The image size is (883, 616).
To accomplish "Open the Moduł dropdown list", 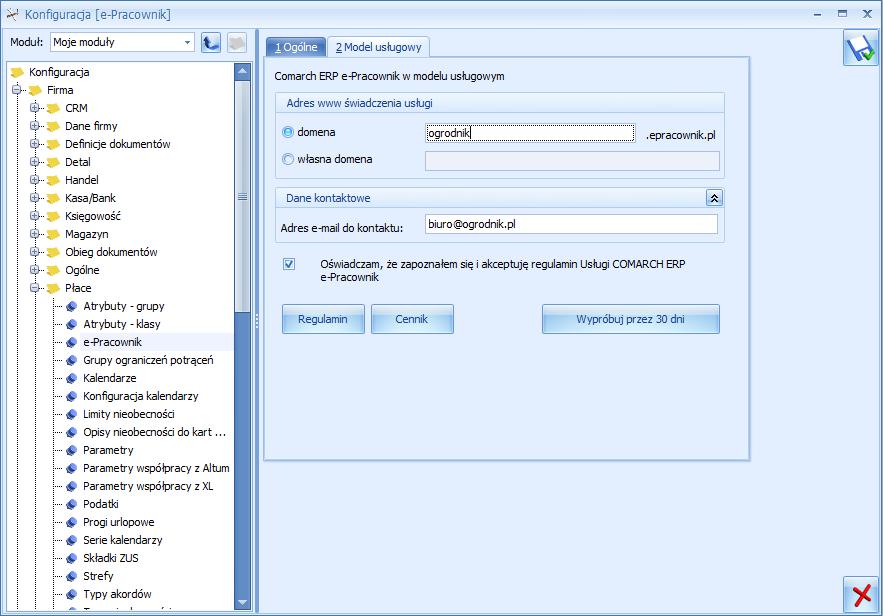I will [x=187, y=42].
